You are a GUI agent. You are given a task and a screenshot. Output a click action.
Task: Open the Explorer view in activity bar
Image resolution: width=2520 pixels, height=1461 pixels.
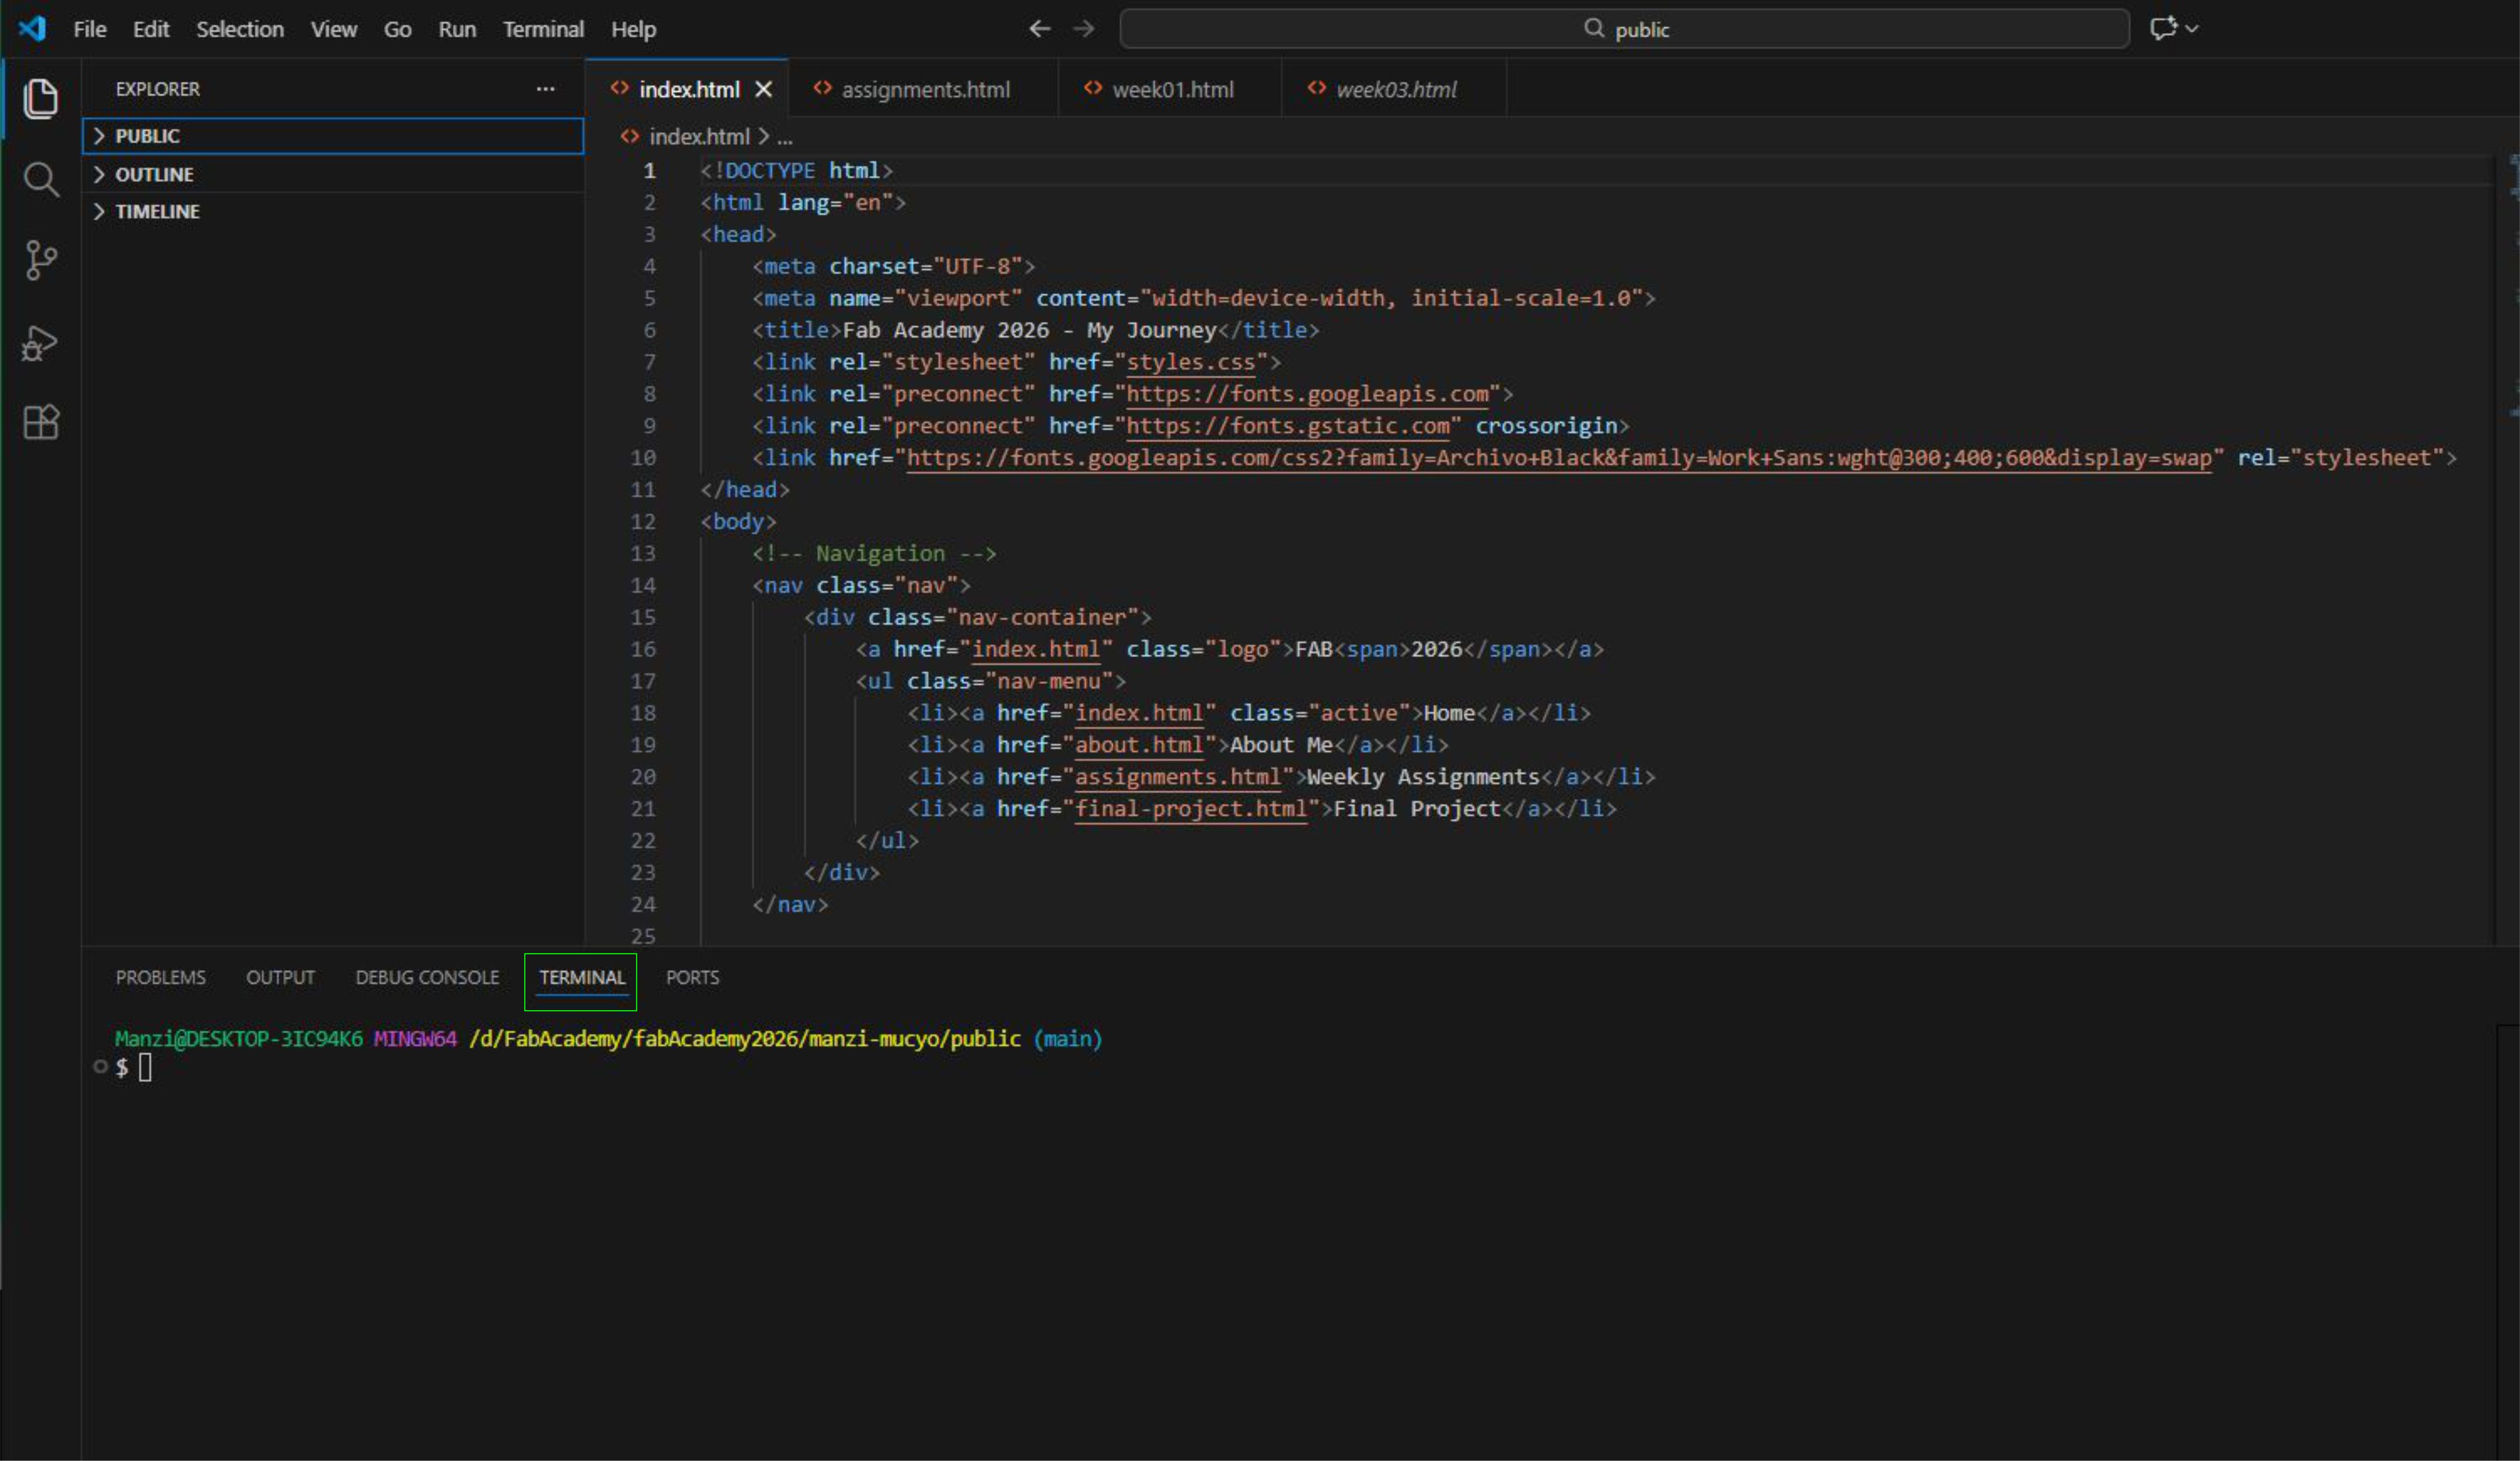point(40,98)
